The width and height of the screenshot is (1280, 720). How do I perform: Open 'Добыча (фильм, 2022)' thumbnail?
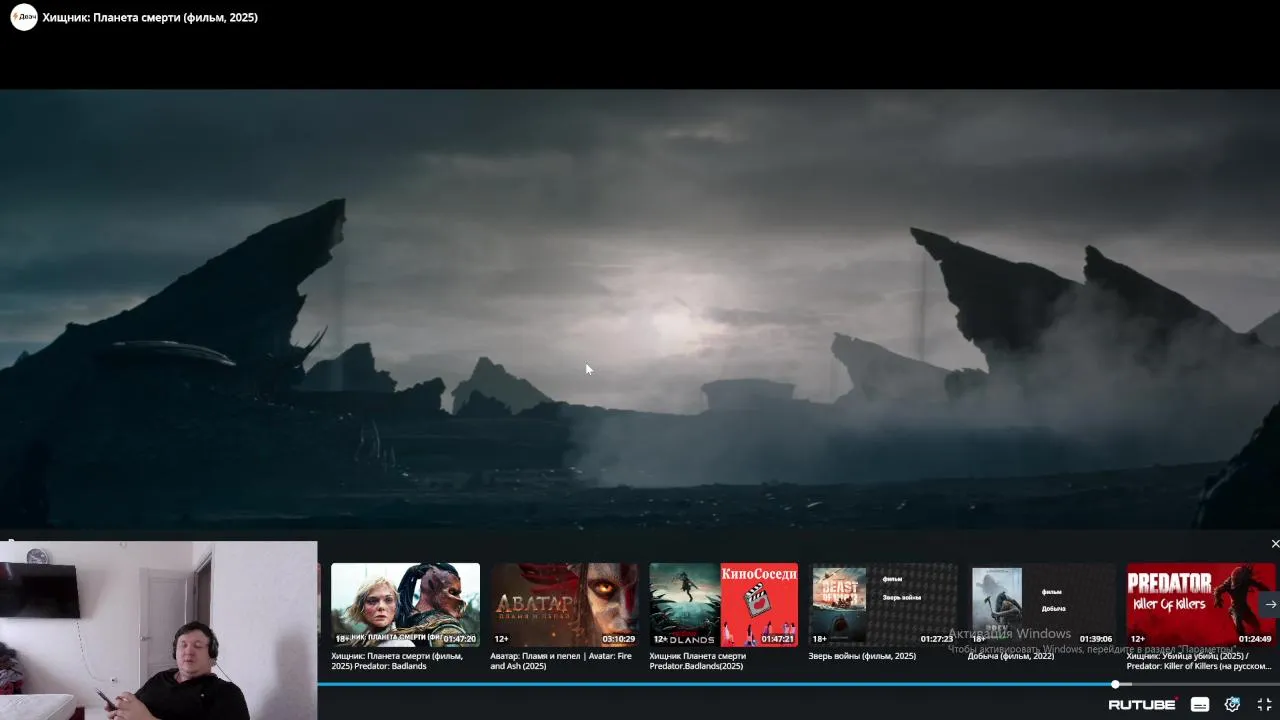(1042, 605)
